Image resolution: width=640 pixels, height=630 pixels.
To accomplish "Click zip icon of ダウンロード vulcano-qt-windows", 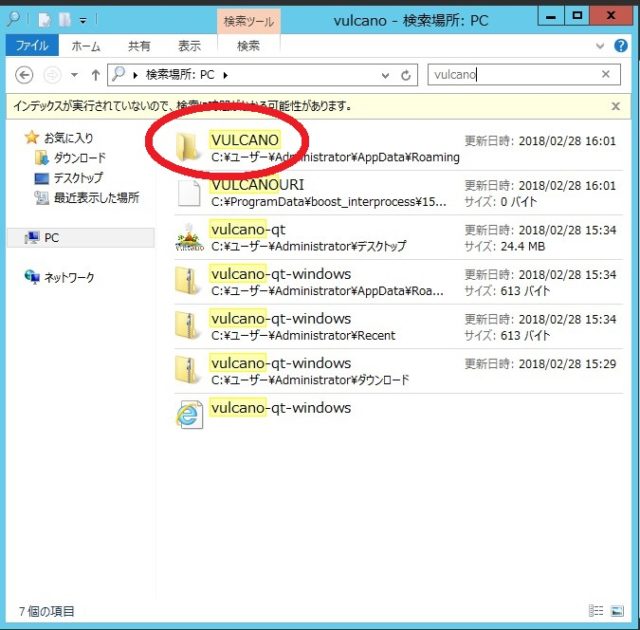I will click(x=188, y=370).
